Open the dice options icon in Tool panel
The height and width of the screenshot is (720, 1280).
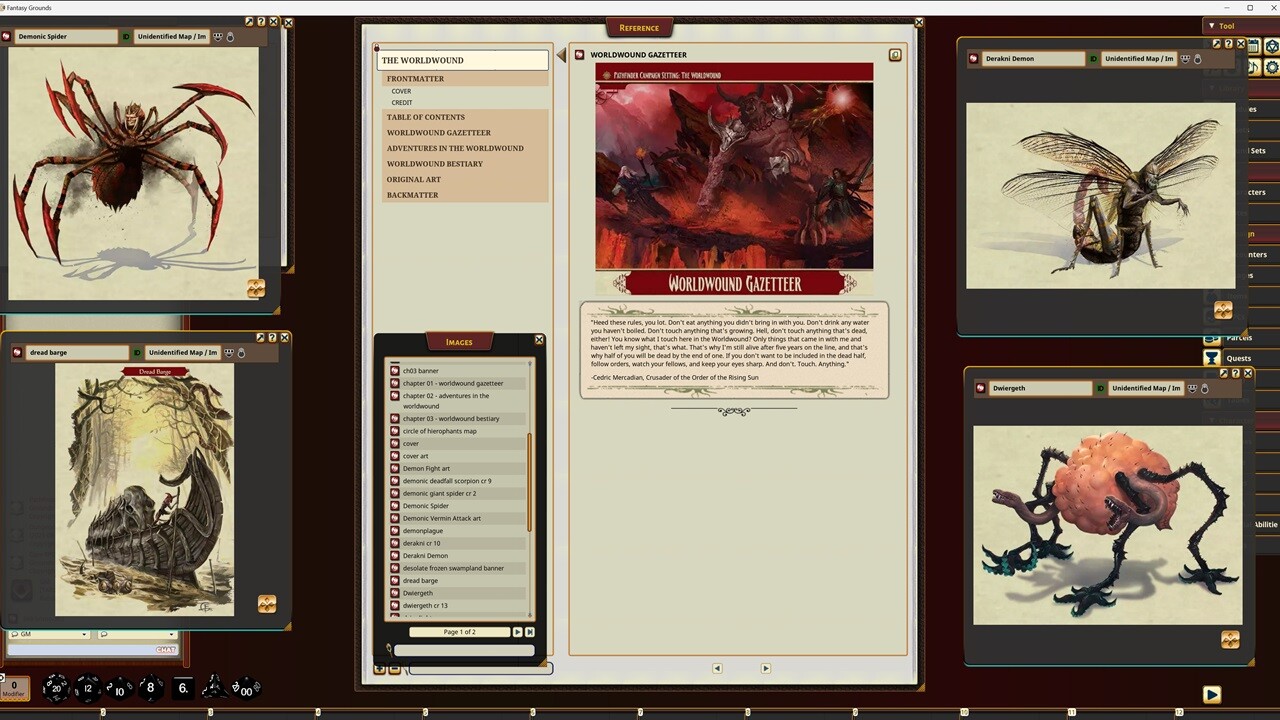tap(1272, 46)
